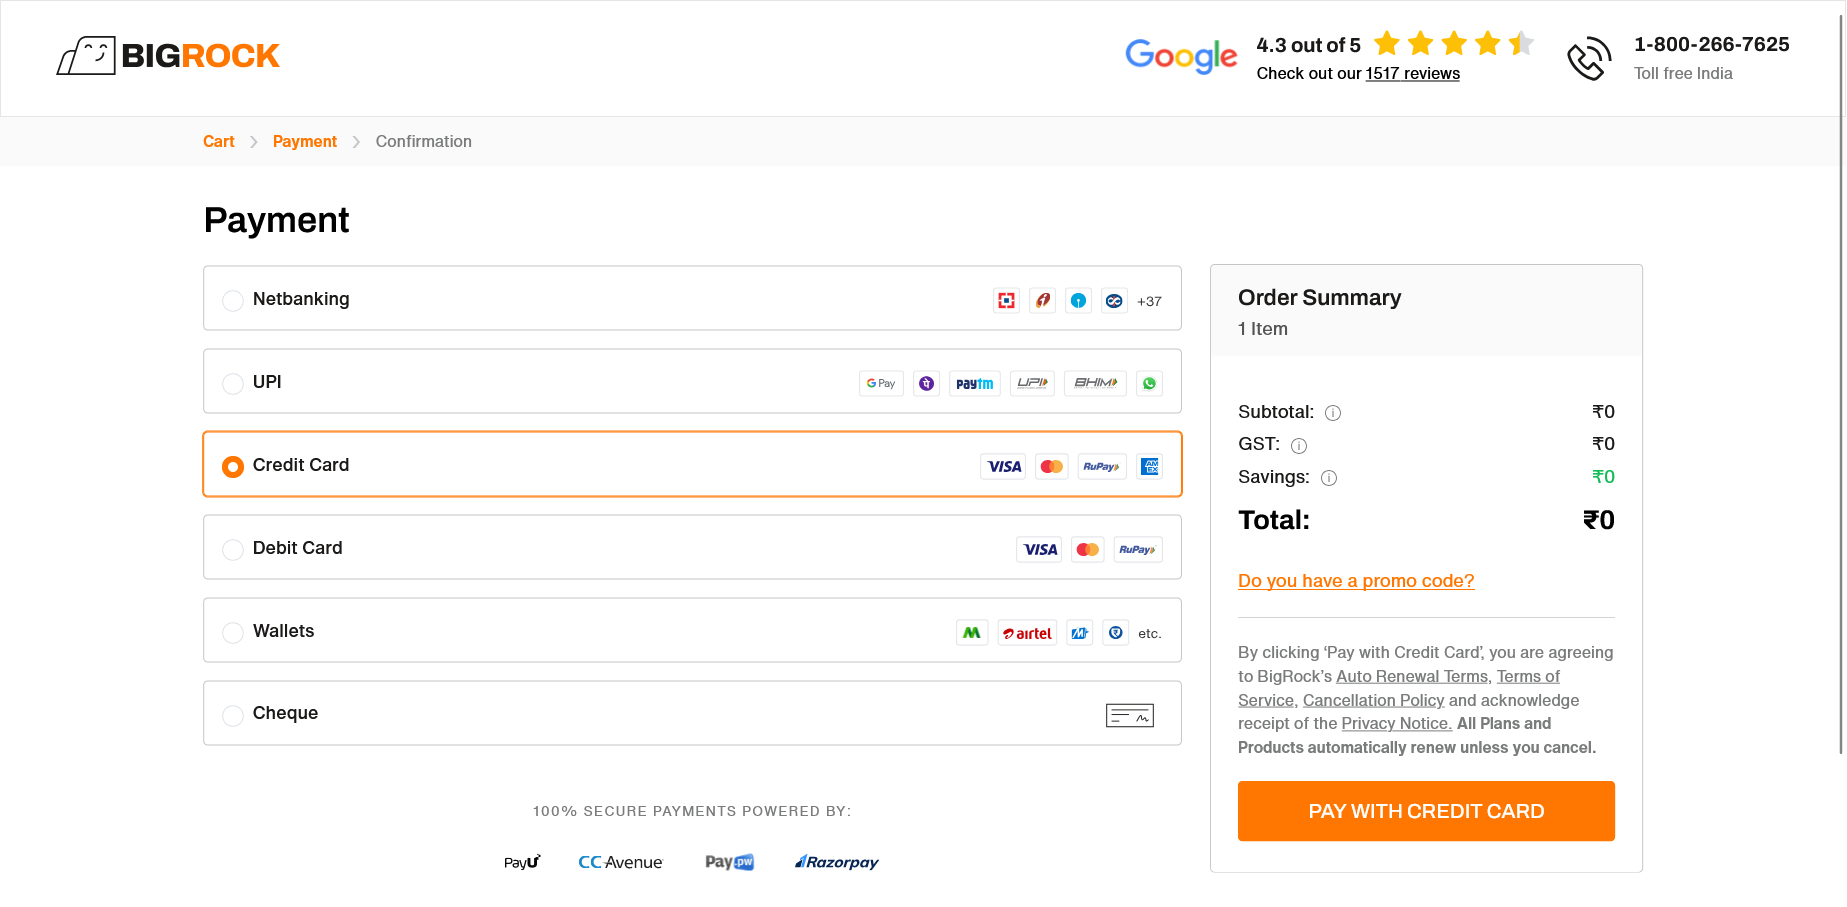The width and height of the screenshot is (1847, 907).
Task: Open Terms of Service link
Action: tap(1528, 677)
